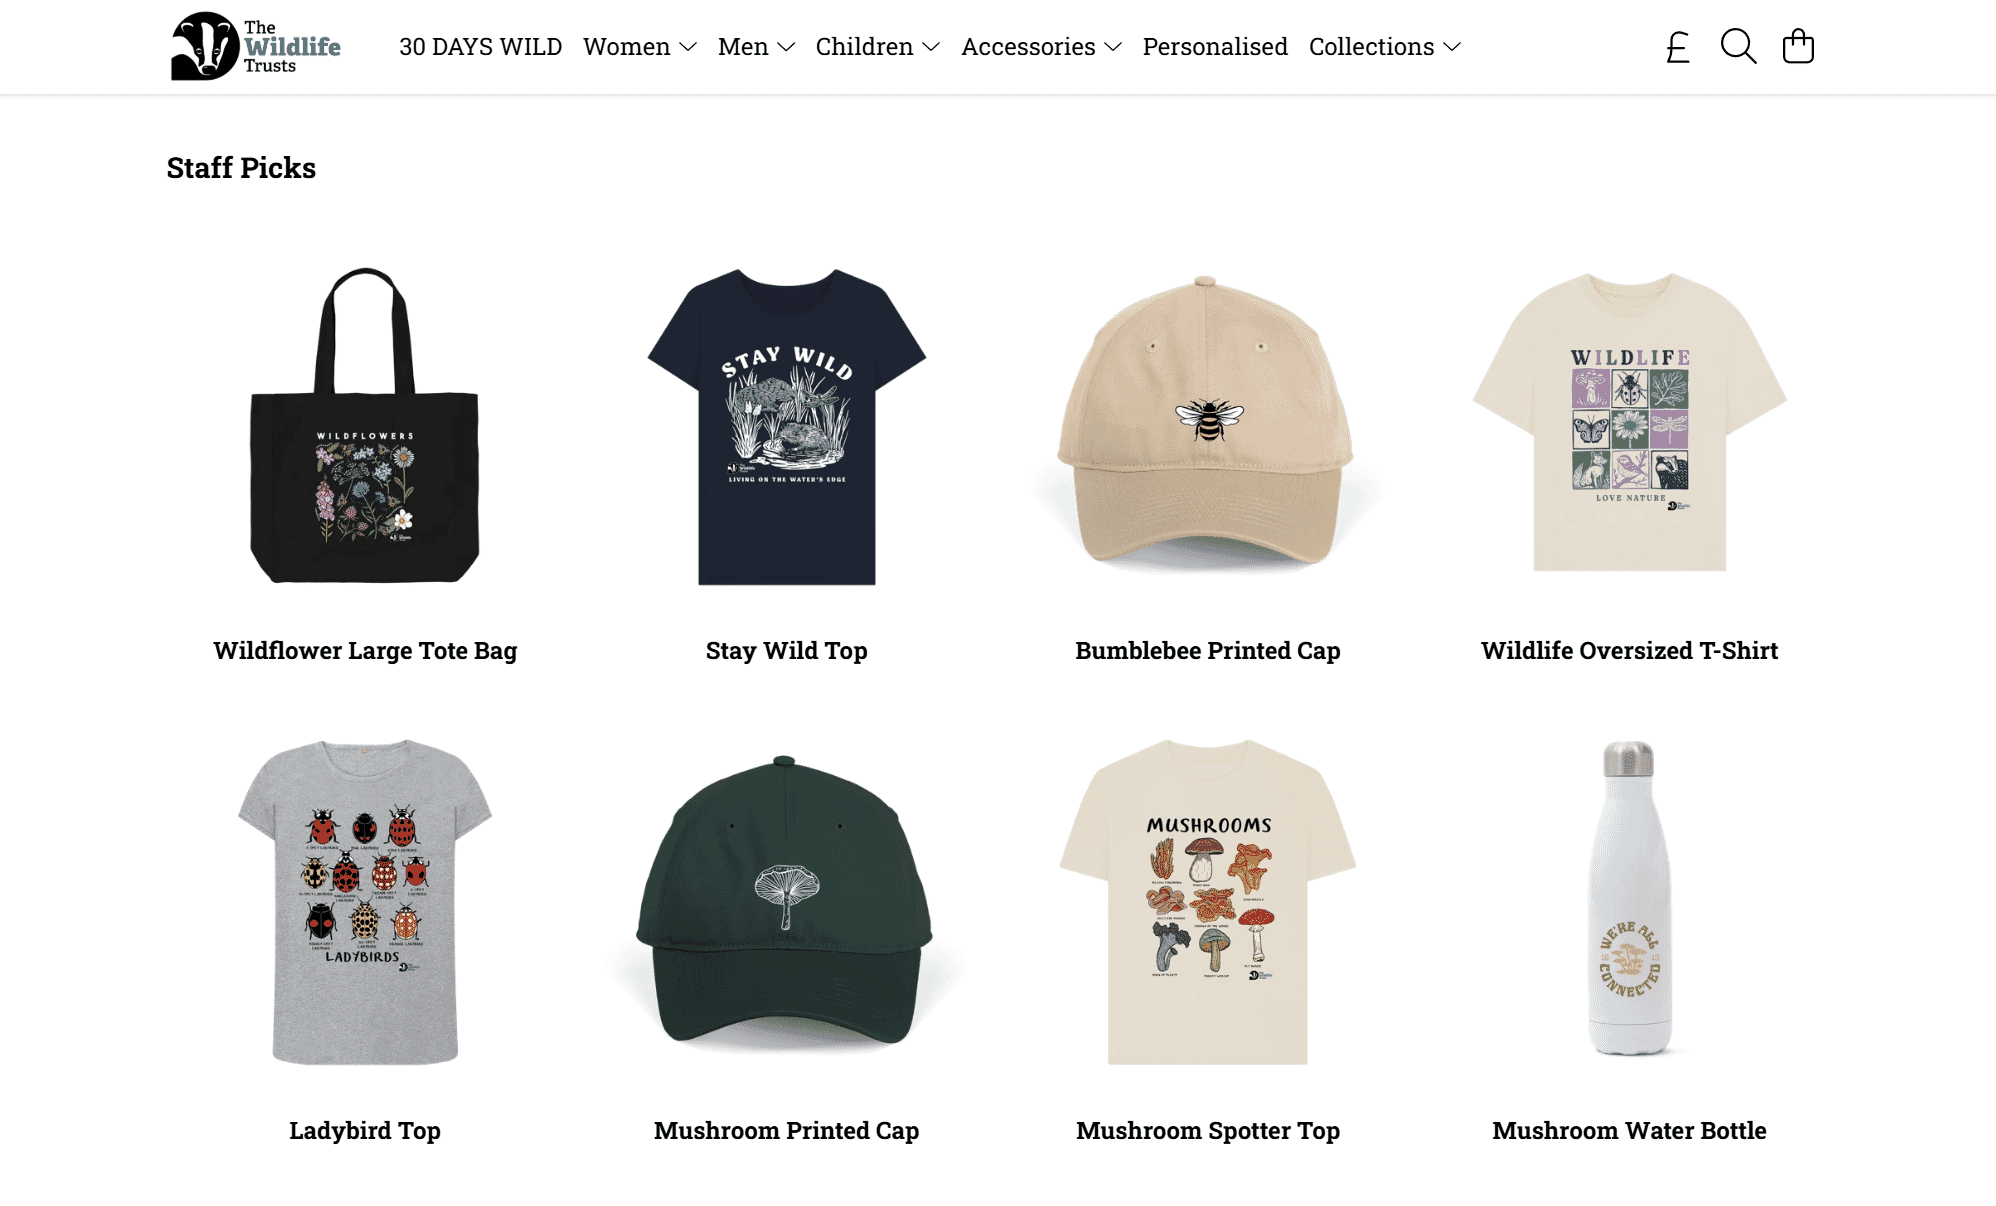
Task: Go home via Wildlife Trusts badger logo
Action: [x=256, y=46]
